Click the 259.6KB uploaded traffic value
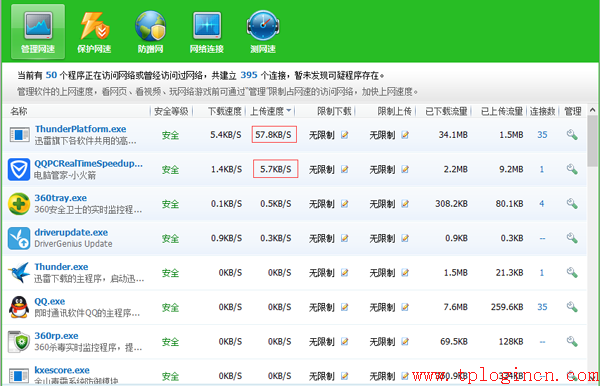 tap(507, 307)
